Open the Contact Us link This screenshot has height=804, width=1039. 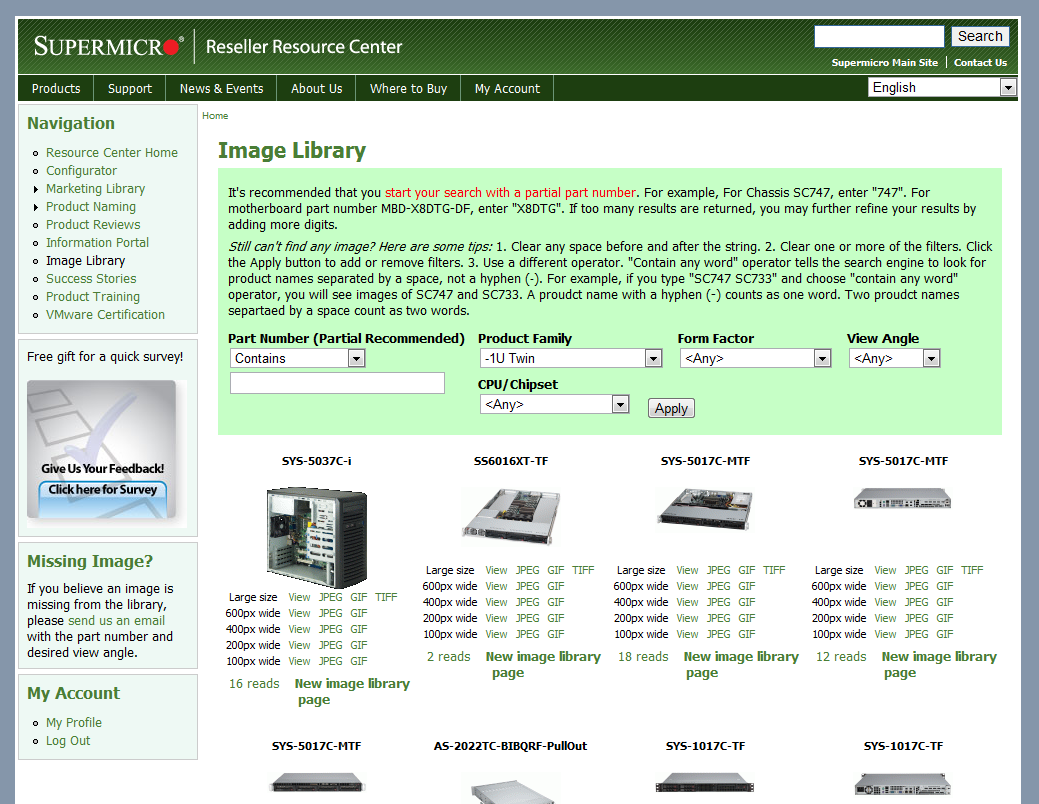(980, 62)
